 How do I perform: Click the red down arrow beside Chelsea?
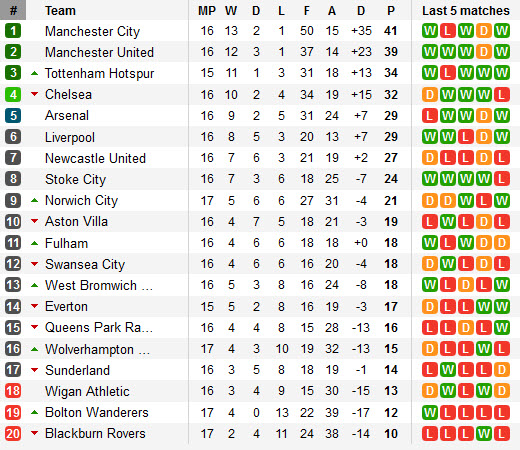(x=34, y=94)
